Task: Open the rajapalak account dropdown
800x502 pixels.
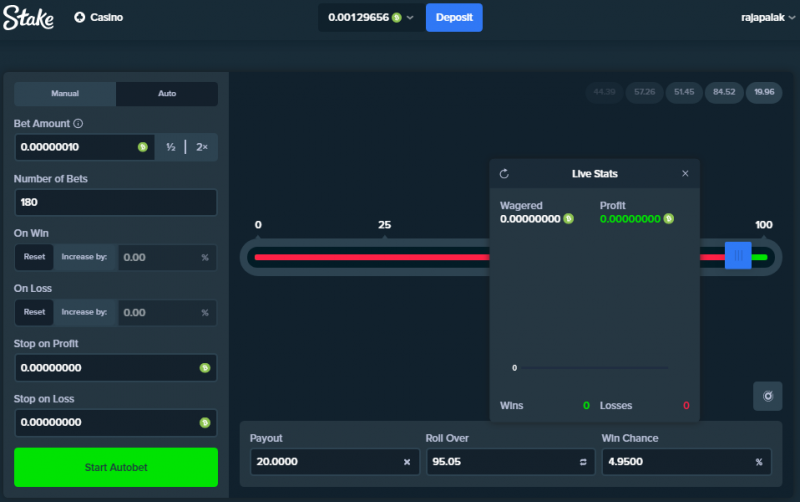Action: tap(768, 17)
